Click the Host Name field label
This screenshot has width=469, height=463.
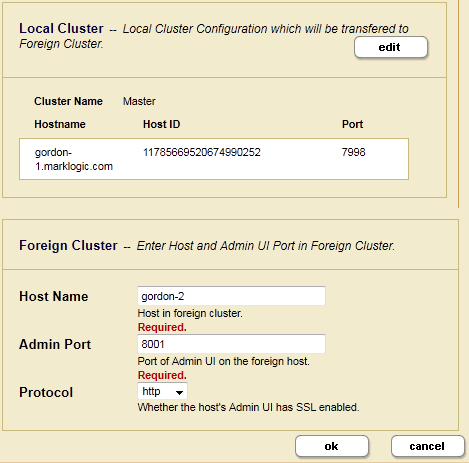pos(54,296)
